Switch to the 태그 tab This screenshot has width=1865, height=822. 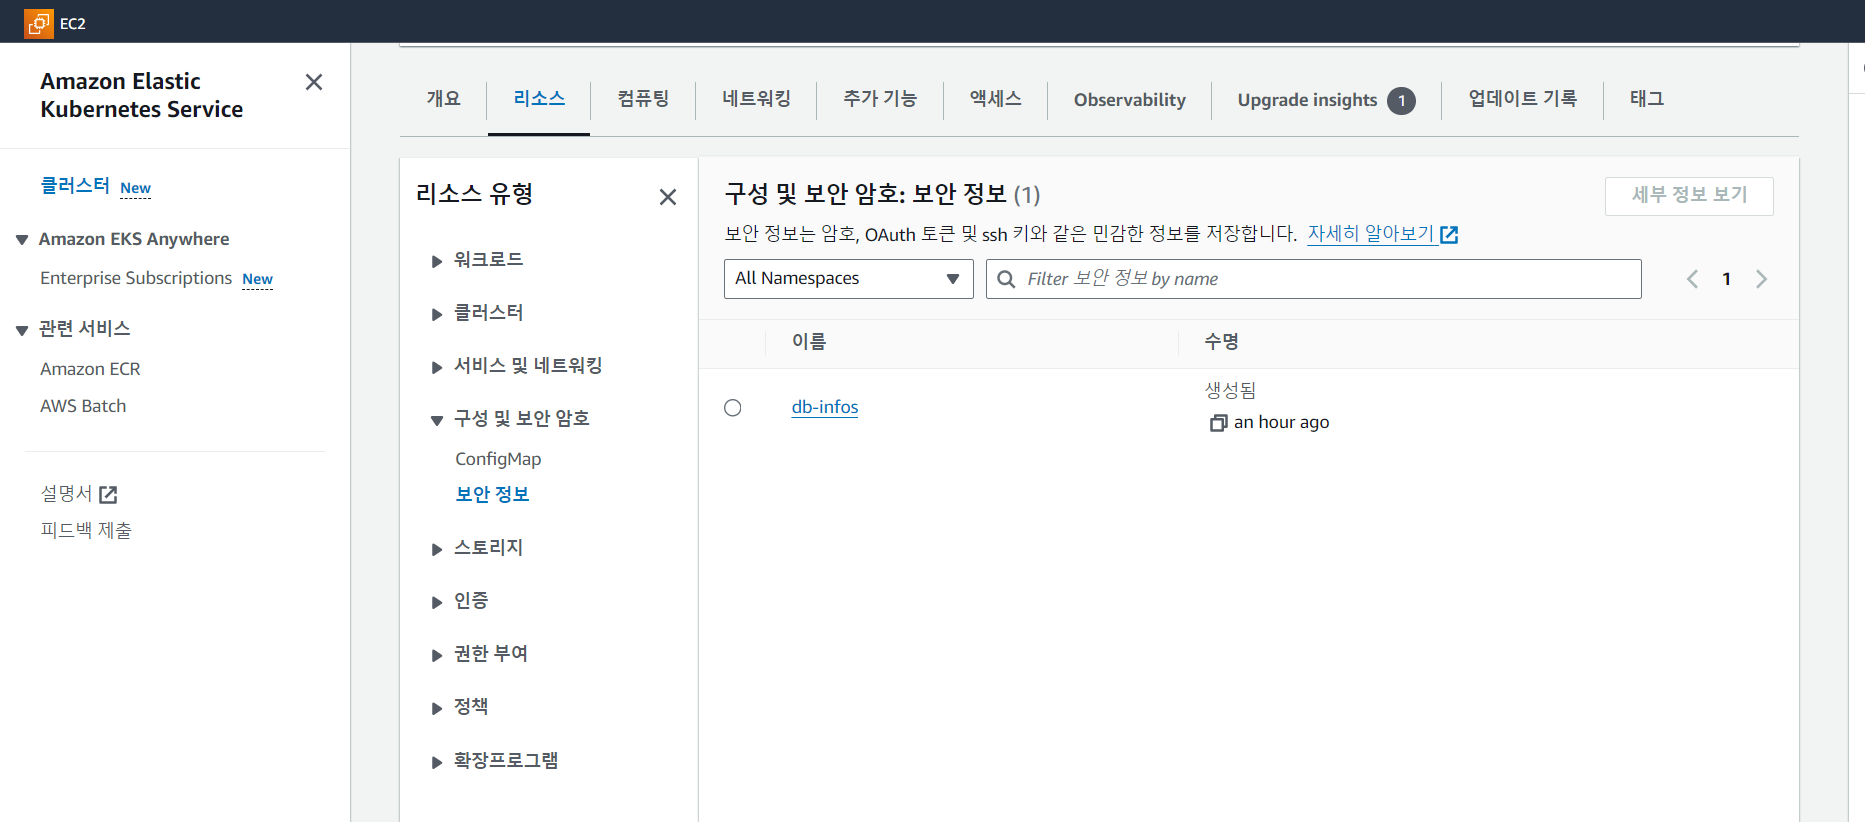tap(1647, 99)
